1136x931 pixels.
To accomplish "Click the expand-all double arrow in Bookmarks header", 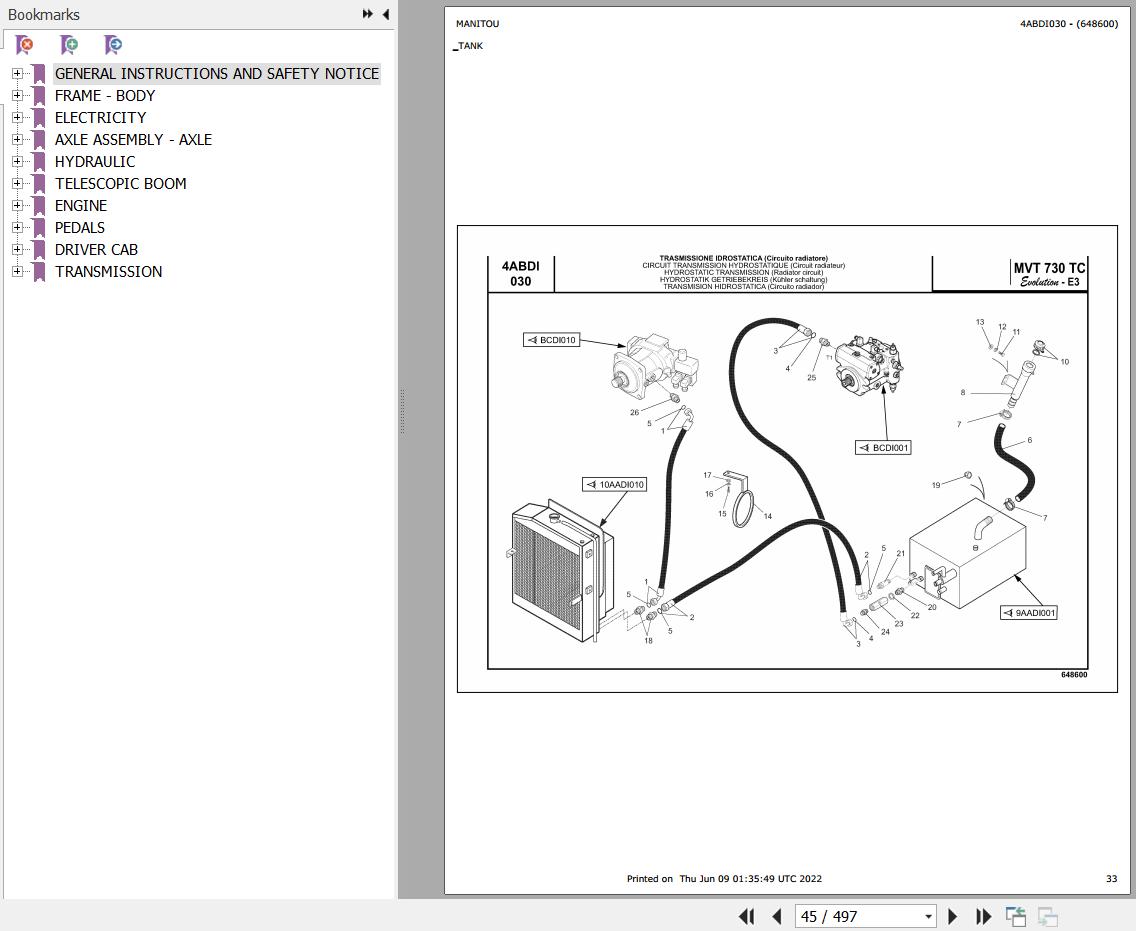I will pyautogui.click(x=367, y=14).
